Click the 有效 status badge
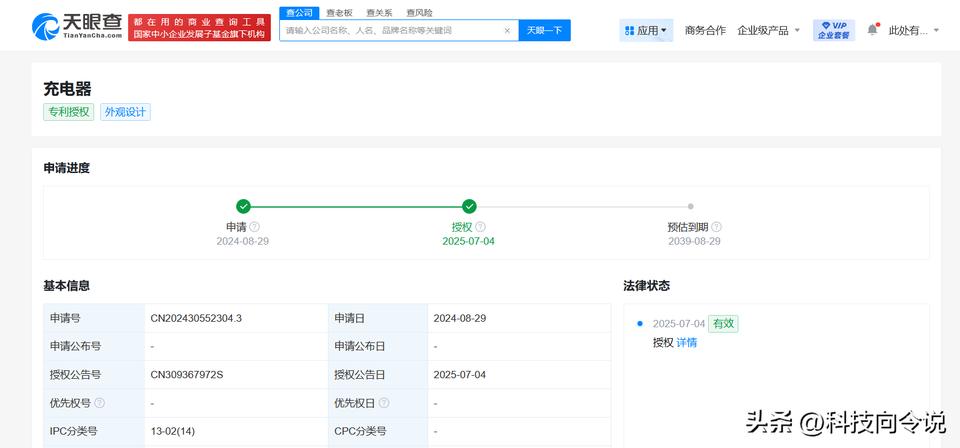960x448 pixels. pos(723,324)
